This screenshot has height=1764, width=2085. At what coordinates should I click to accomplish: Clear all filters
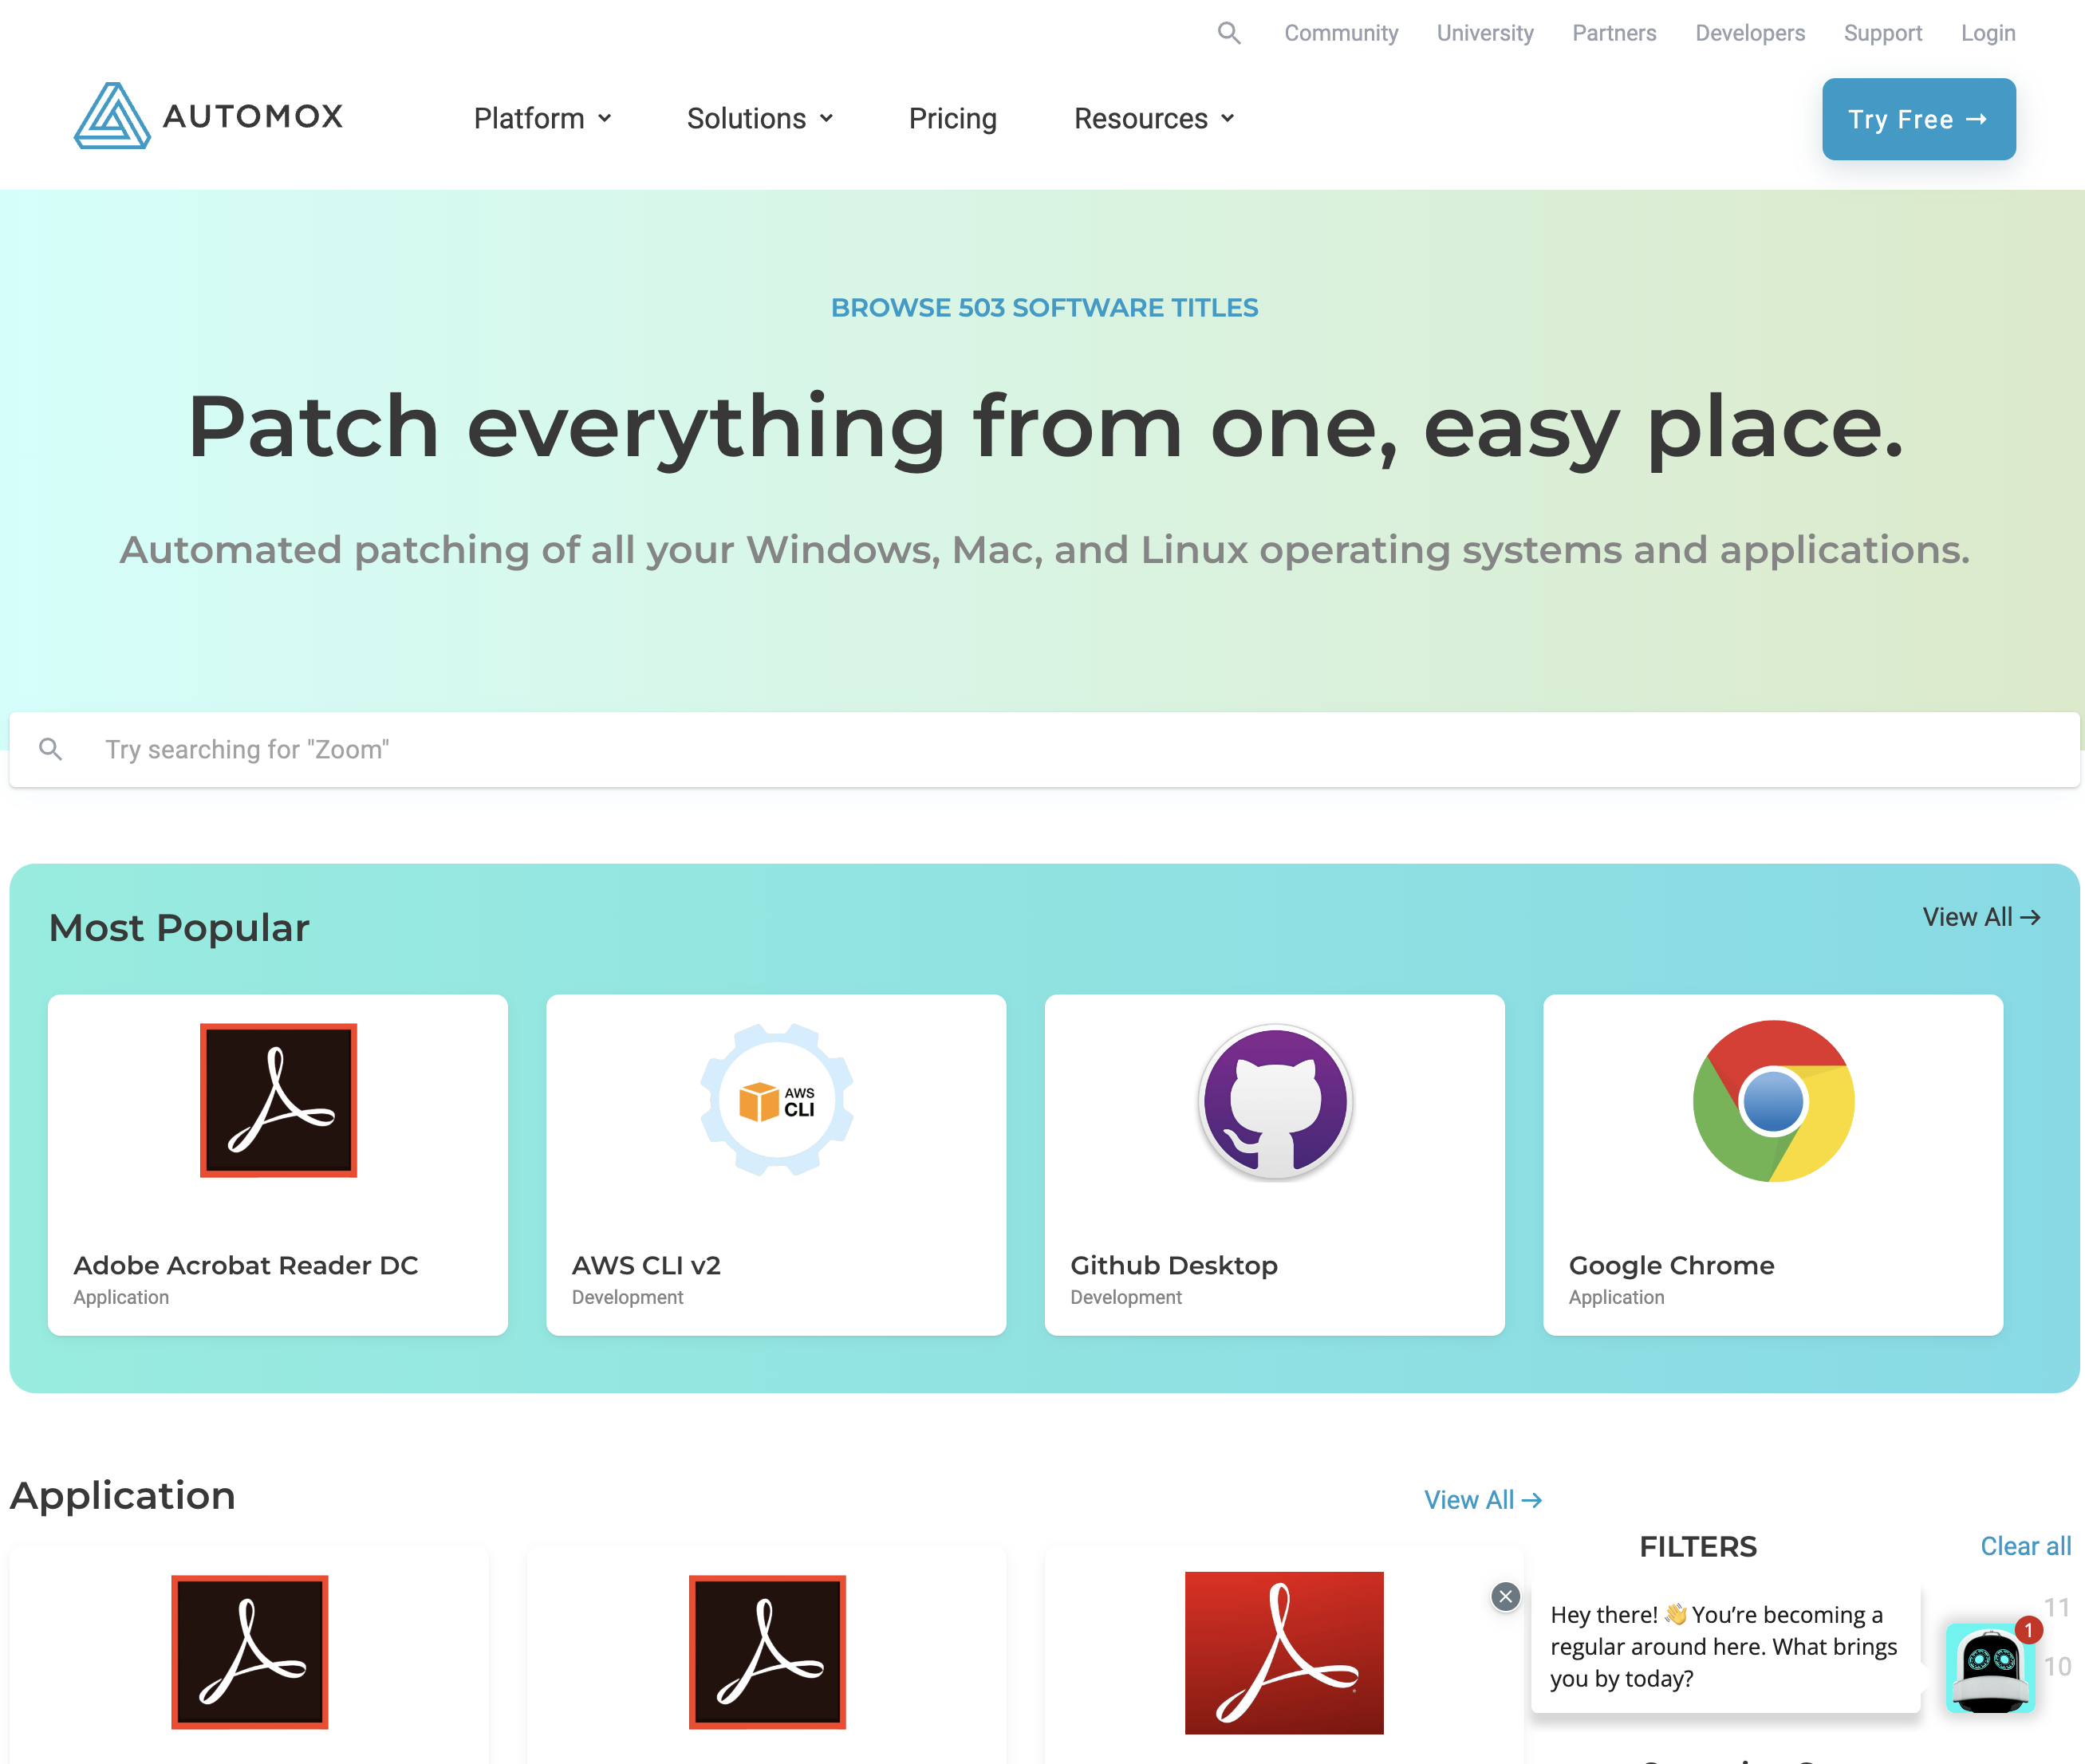[x=2025, y=1546]
